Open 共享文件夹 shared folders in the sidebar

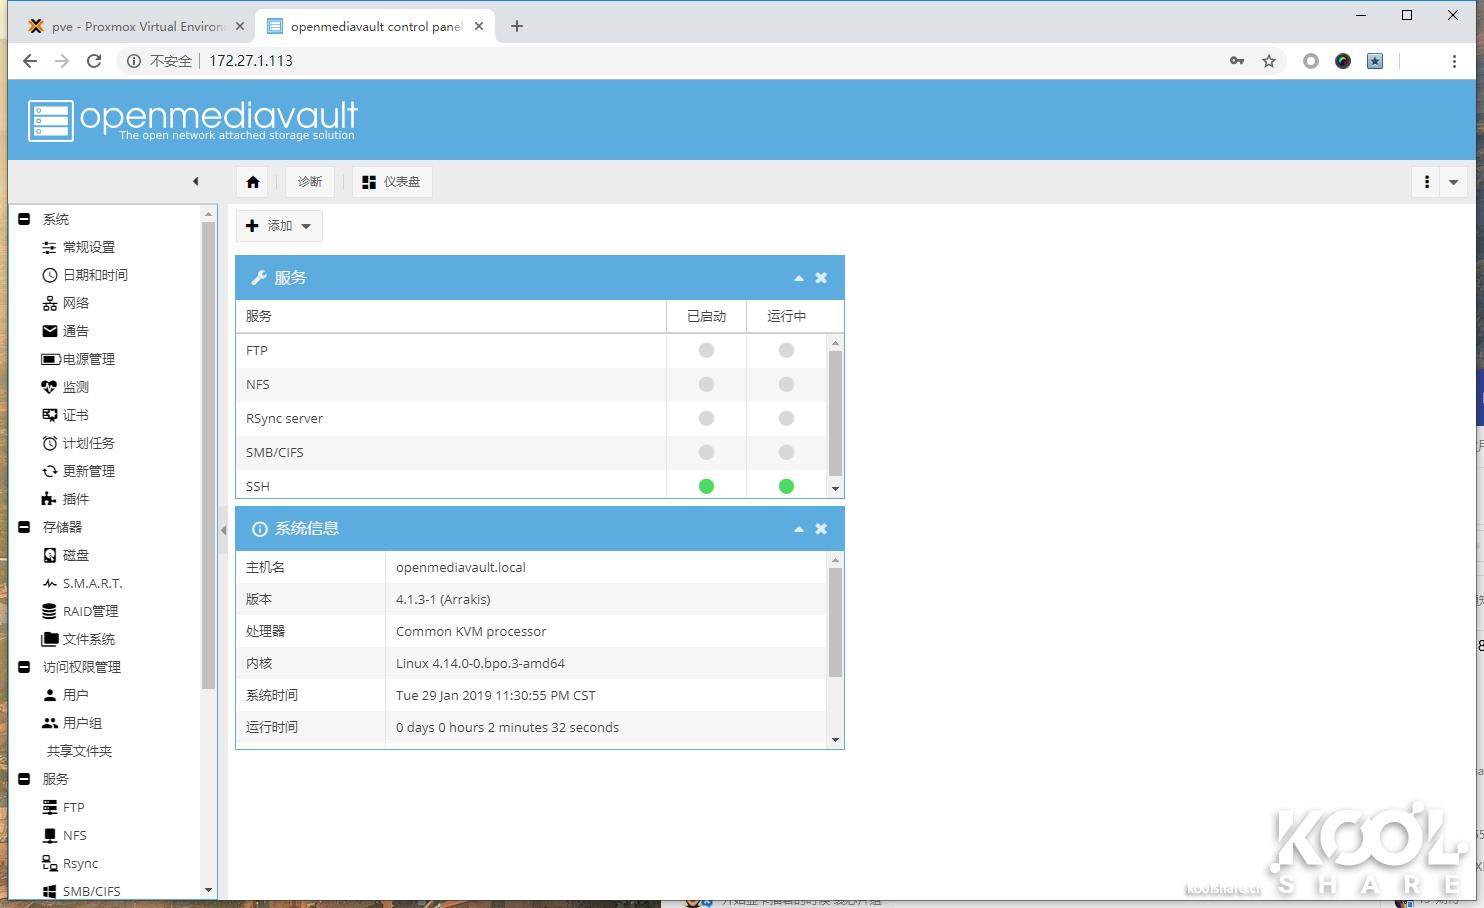tap(79, 751)
